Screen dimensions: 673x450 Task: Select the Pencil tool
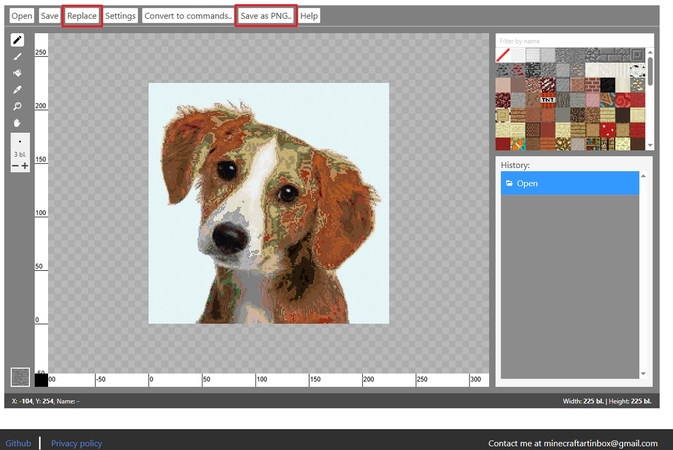(x=17, y=40)
